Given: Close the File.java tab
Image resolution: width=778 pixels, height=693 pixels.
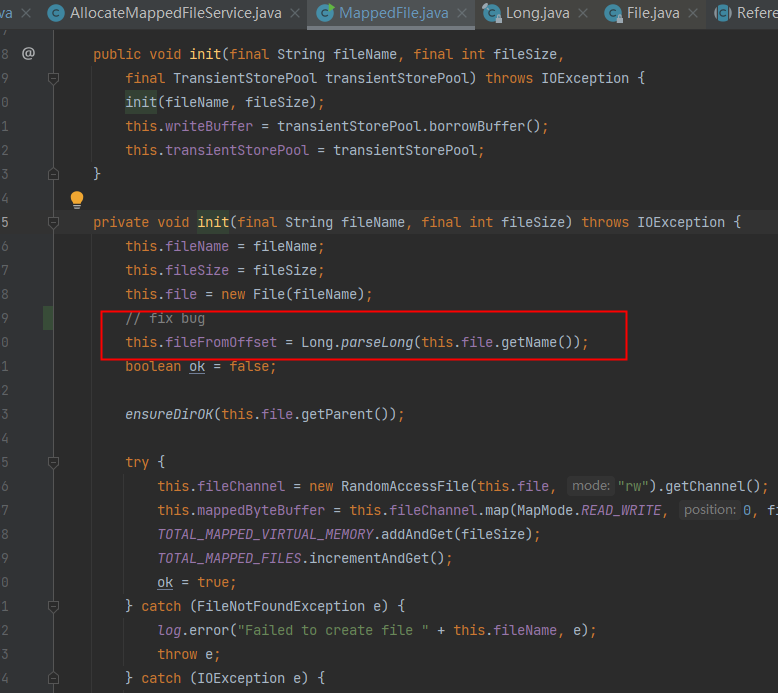Looking at the screenshot, I should (x=693, y=13).
